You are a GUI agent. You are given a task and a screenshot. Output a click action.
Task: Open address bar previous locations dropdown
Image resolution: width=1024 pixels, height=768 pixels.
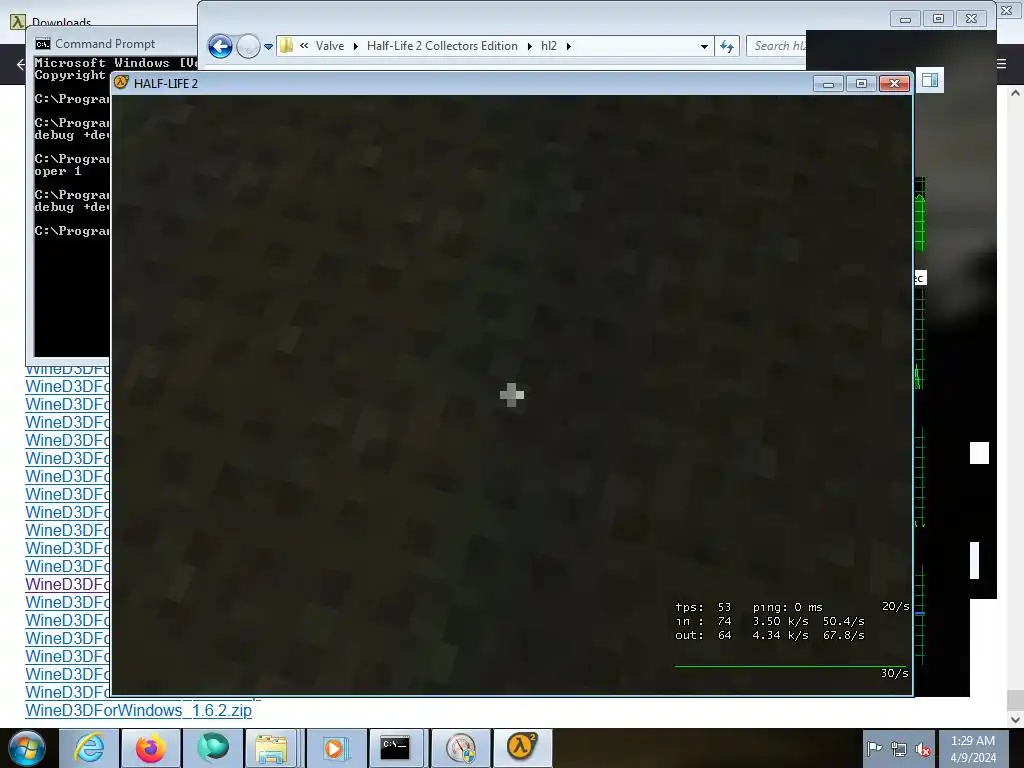tap(704, 47)
